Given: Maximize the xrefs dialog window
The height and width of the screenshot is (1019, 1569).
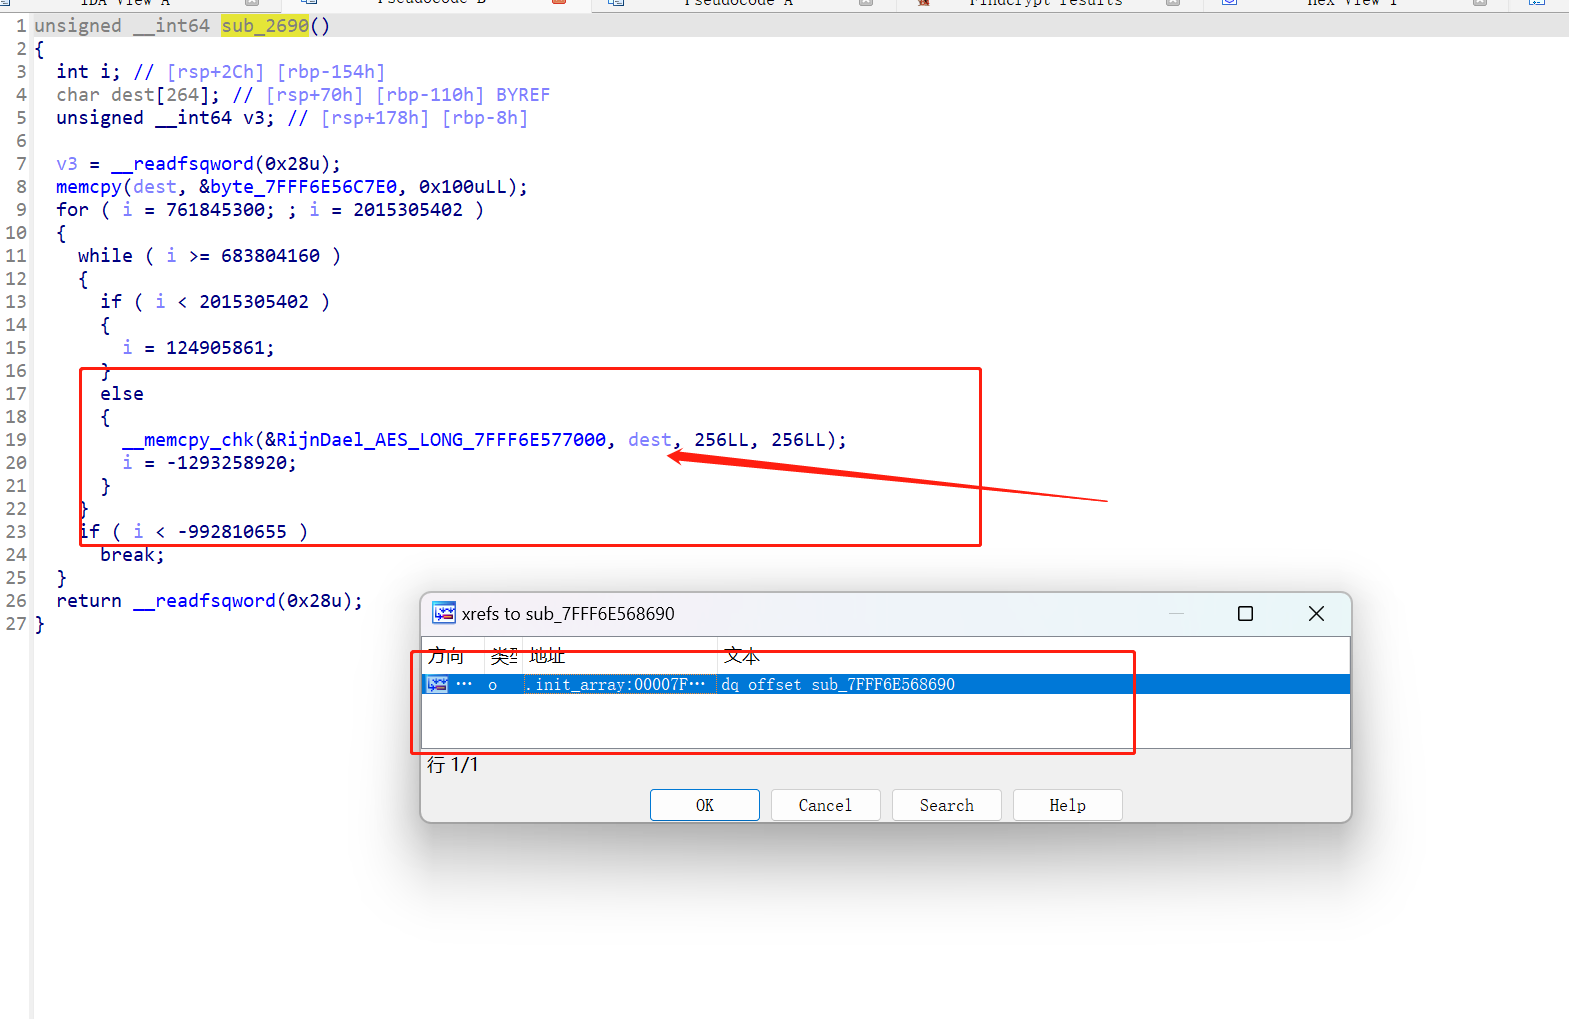Looking at the screenshot, I should point(1245,613).
